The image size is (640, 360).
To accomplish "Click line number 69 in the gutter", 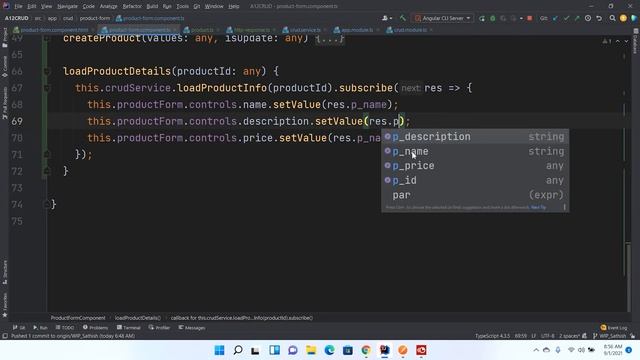I will click(17, 121).
